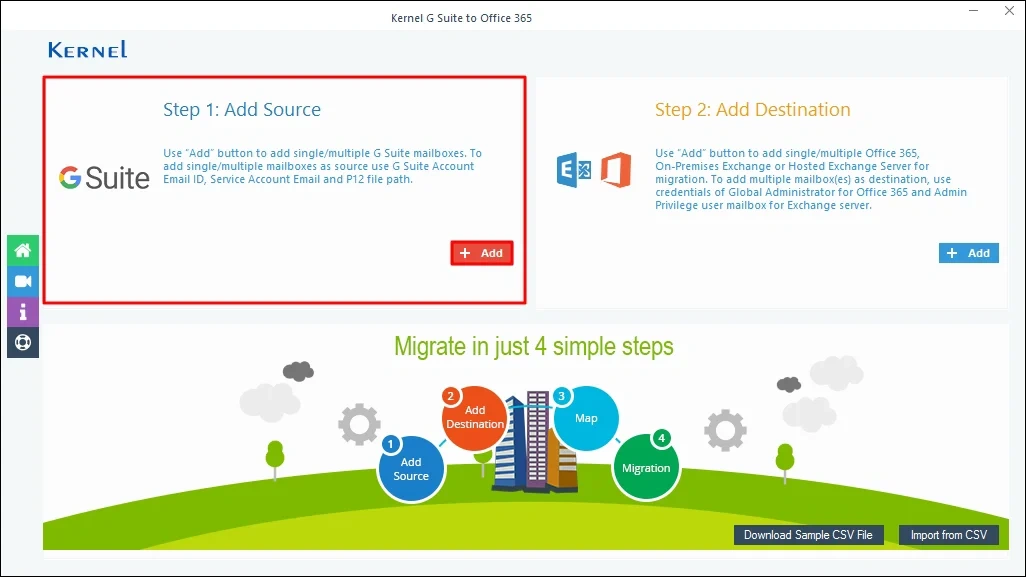Image resolution: width=1026 pixels, height=577 pixels.
Task: Click the Import from CSV button
Action: (x=948, y=535)
